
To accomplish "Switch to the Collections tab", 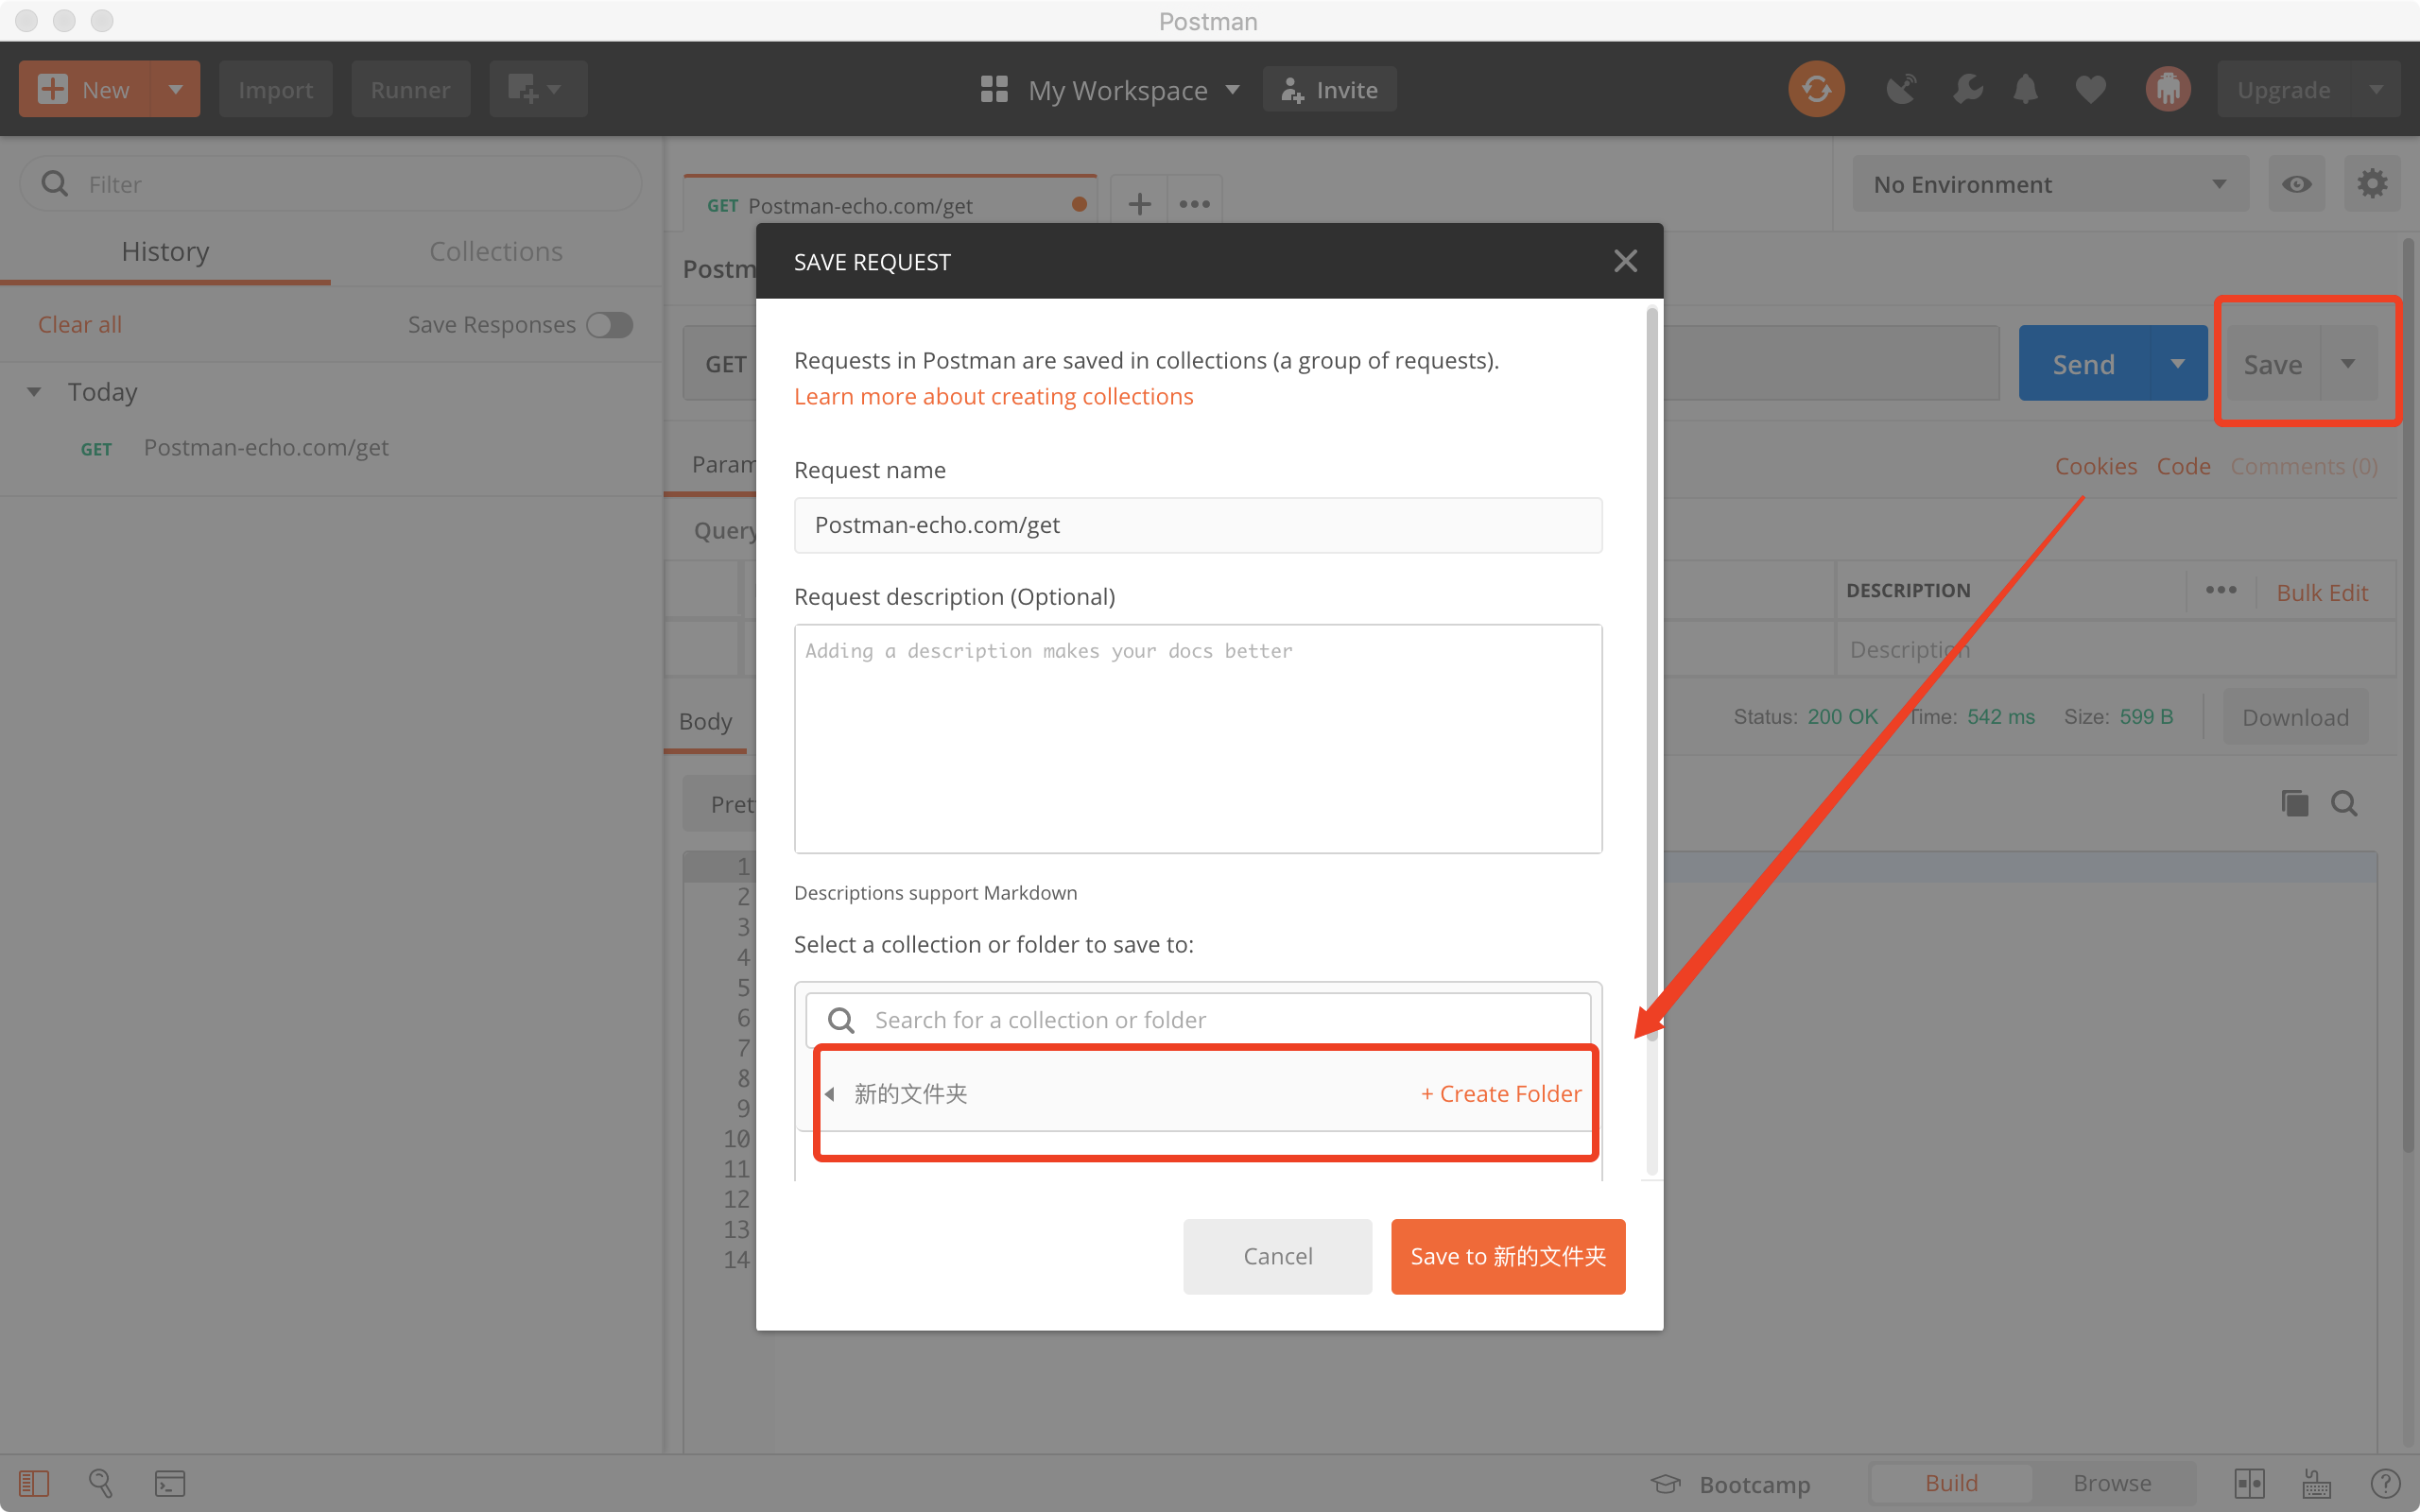I will tap(496, 251).
